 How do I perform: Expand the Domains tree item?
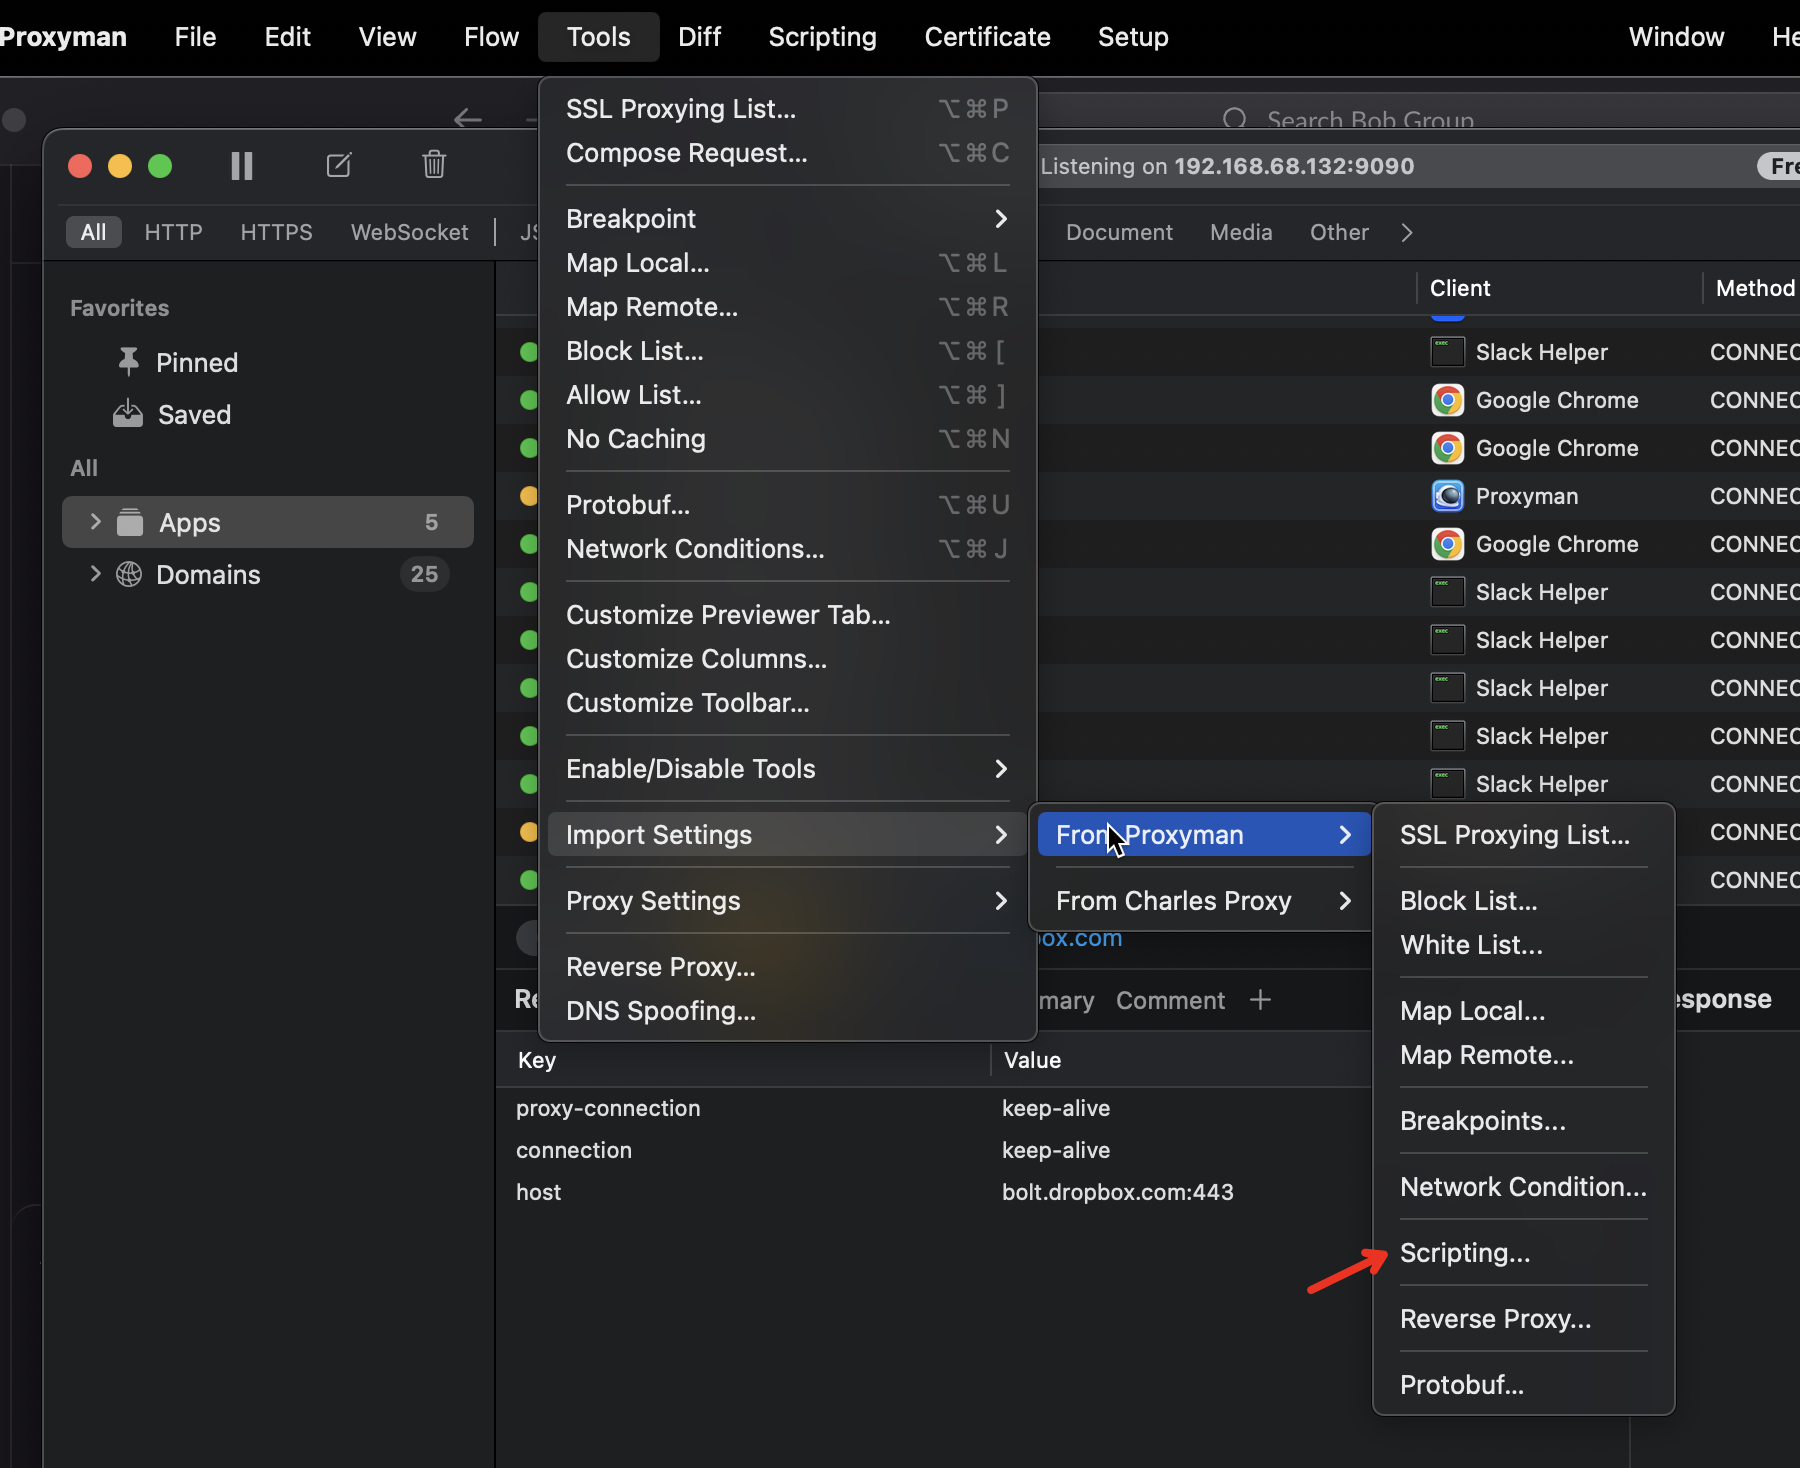coord(95,573)
